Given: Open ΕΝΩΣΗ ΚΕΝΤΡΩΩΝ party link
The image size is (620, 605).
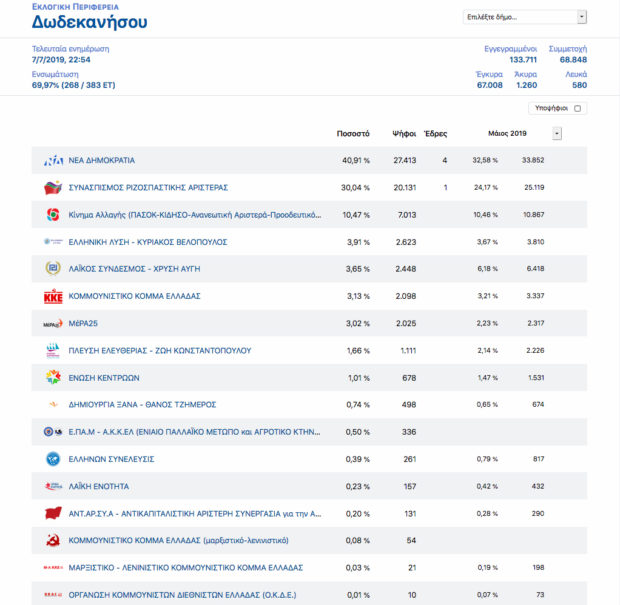Looking at the screenshot, I should pos(104,378).
